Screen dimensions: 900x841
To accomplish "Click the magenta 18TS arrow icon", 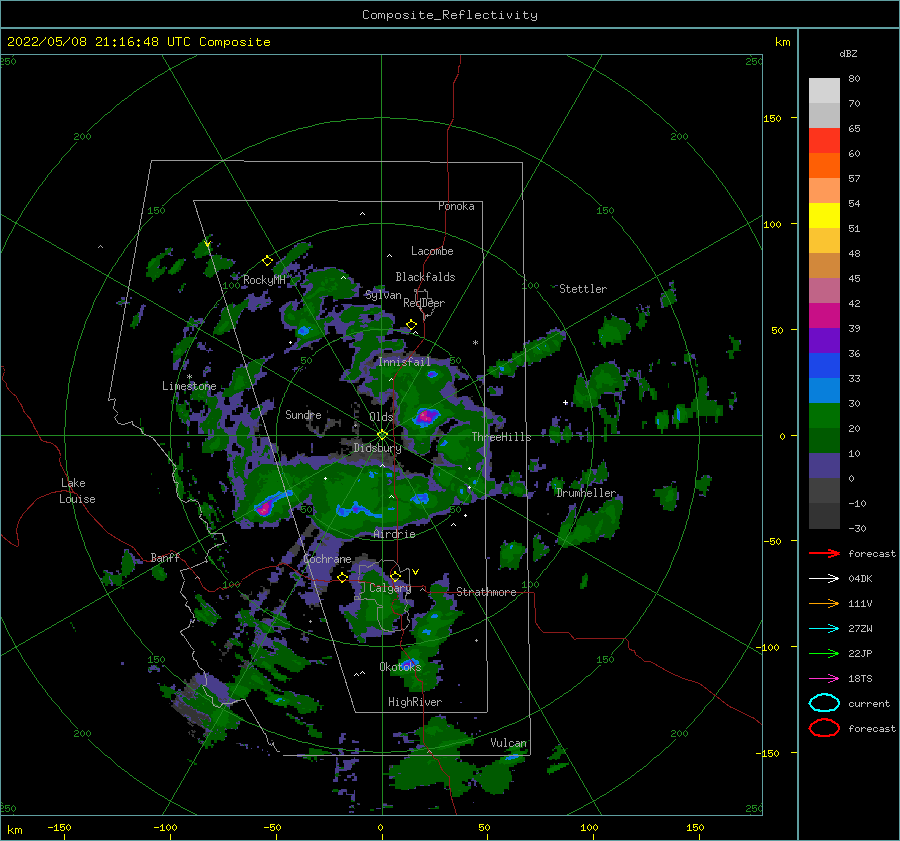I will pos(824,679).
